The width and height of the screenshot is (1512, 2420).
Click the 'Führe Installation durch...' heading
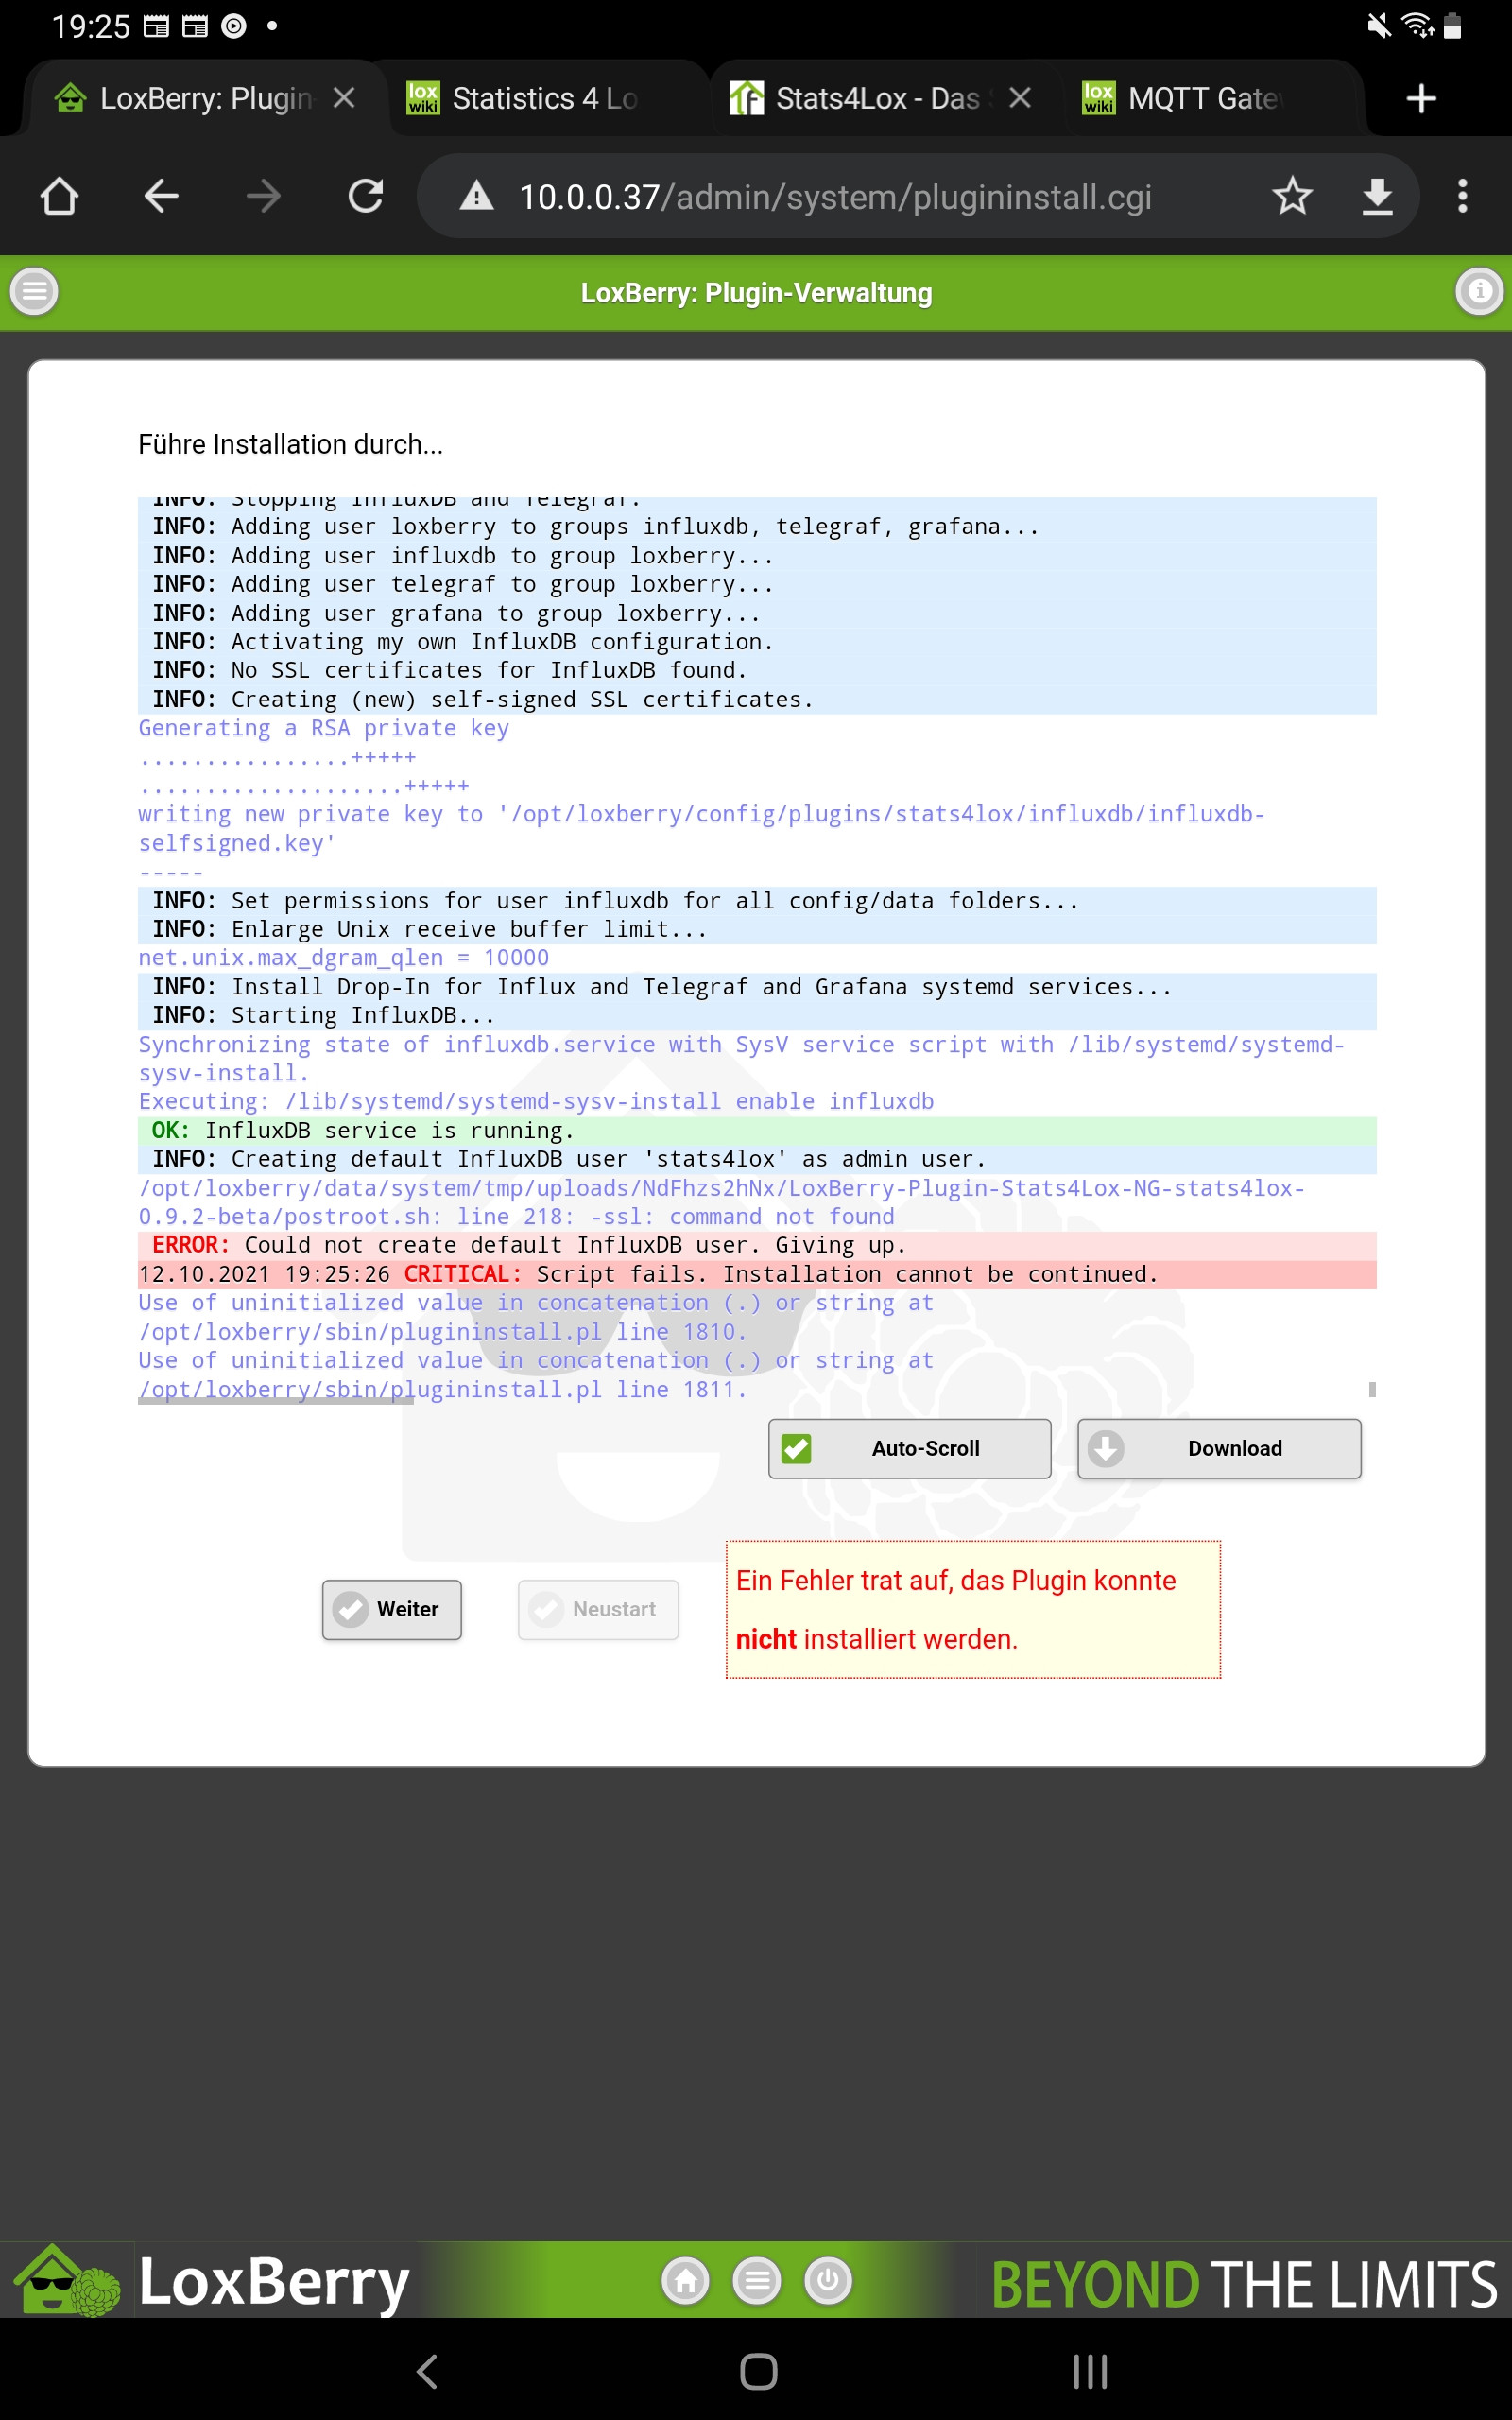(x=290, y=444)
